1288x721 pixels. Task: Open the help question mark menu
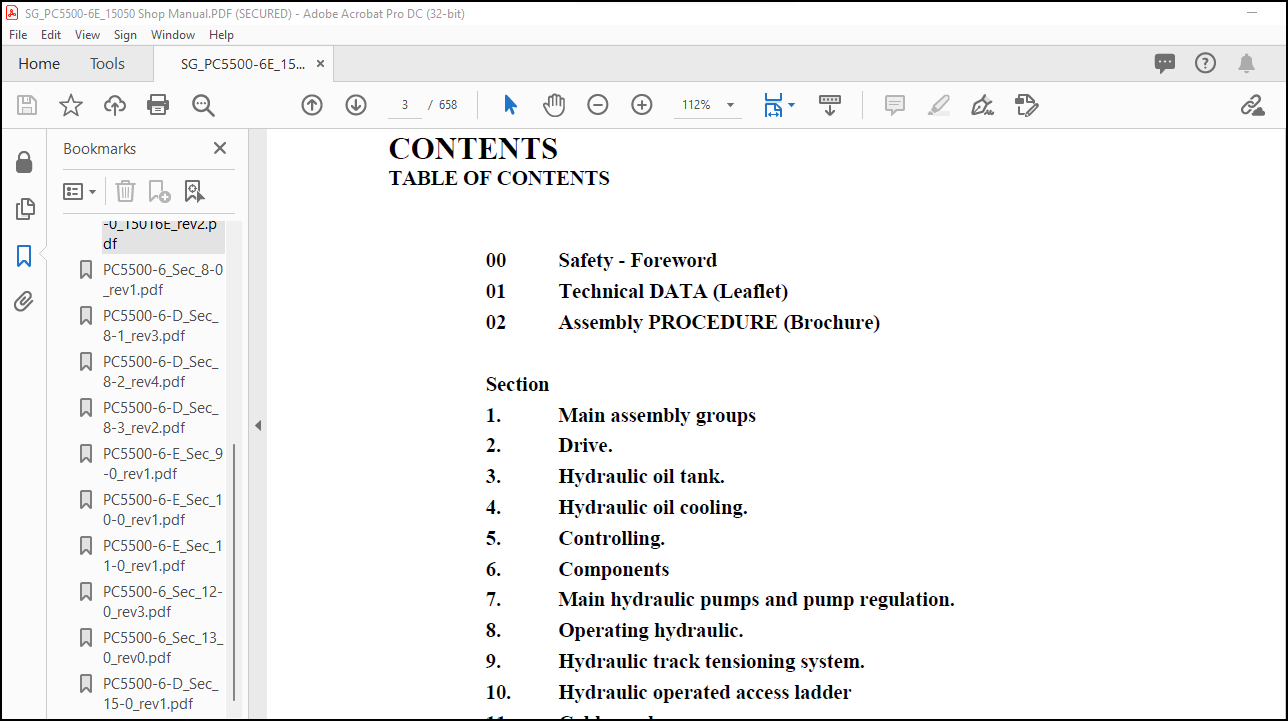click(1206, 63)
